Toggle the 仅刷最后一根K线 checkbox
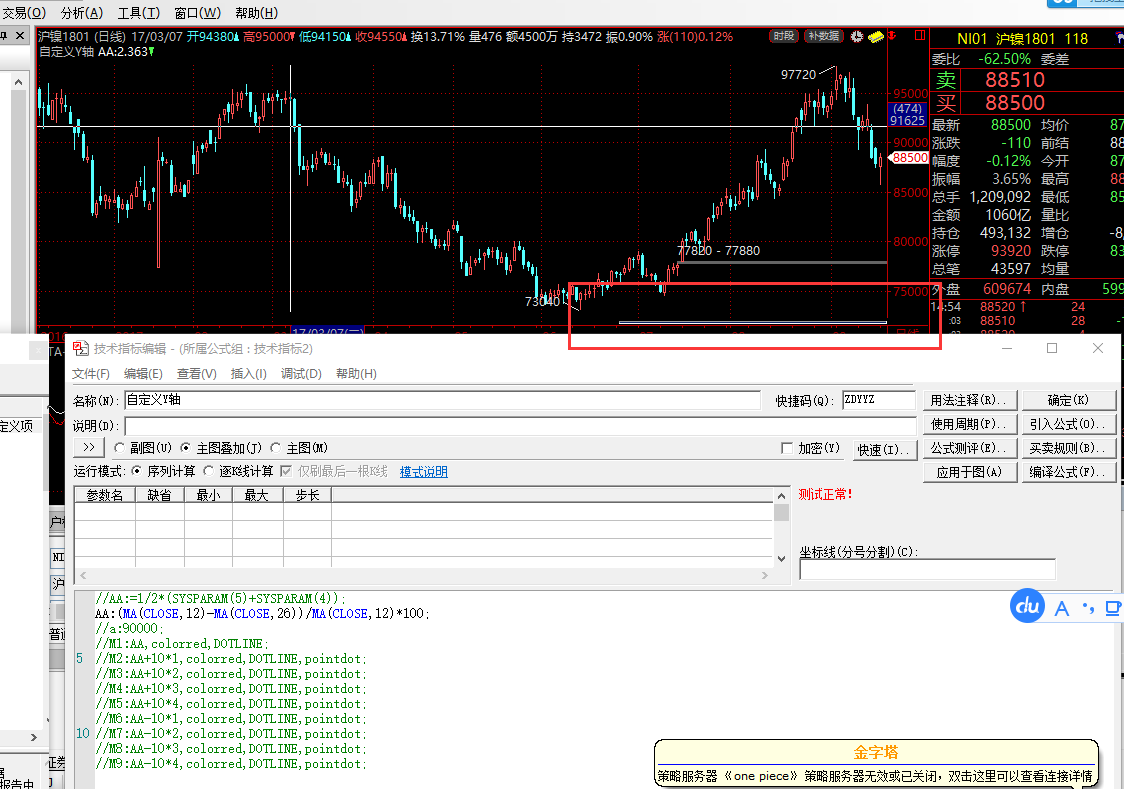This screenshot has width=1124, height=789. point(286,471)
